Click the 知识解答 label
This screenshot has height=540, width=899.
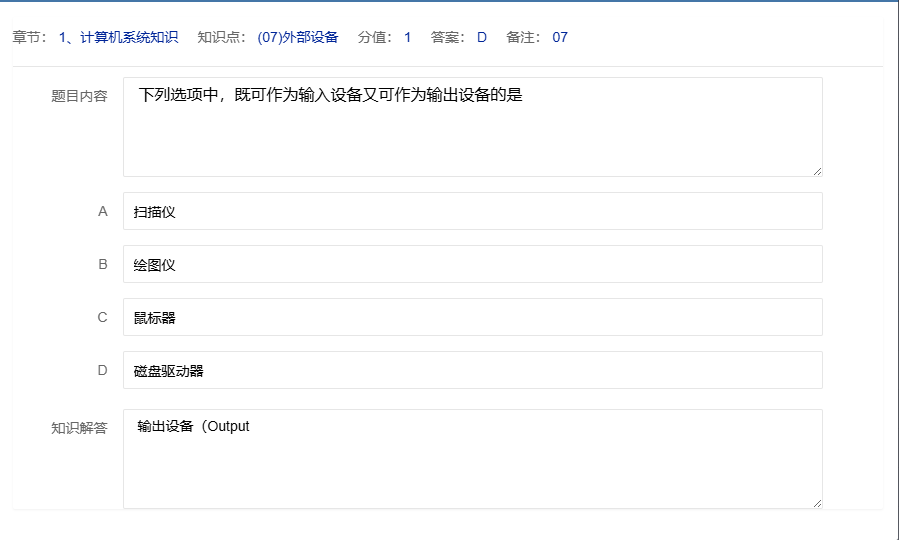tap(79, 428)
